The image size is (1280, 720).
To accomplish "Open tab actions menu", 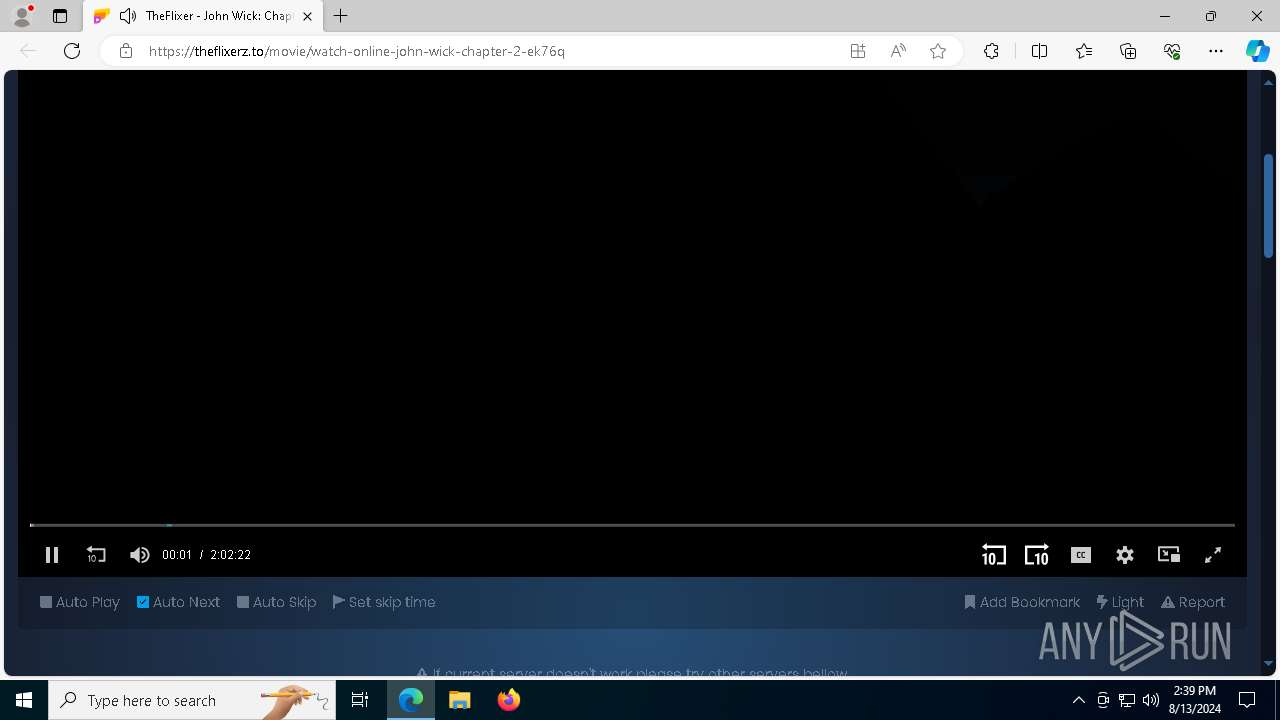I will (60, 16).
